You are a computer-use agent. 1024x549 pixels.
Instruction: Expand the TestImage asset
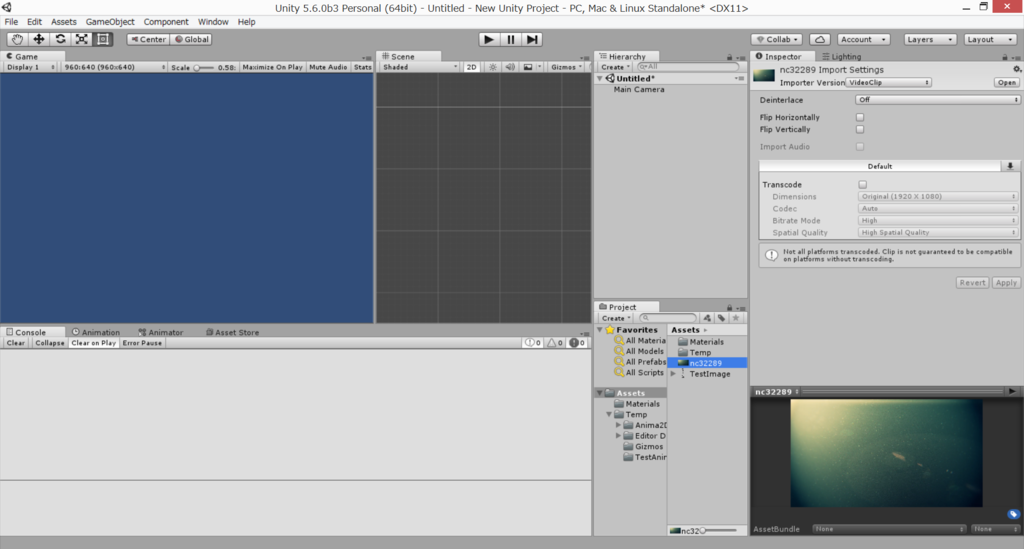pos(673,374)
